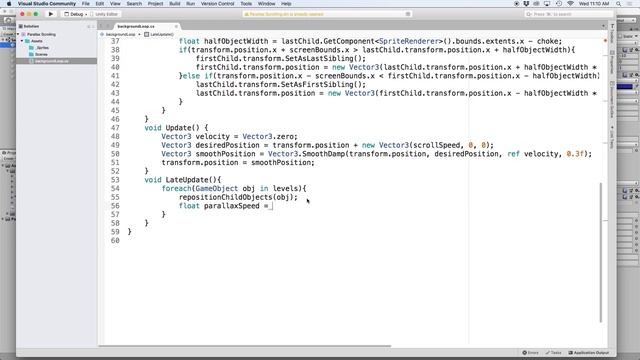This screenshot has height=360, width=640.
Task: Open the Version Control menu
Action: pos(218,4)
